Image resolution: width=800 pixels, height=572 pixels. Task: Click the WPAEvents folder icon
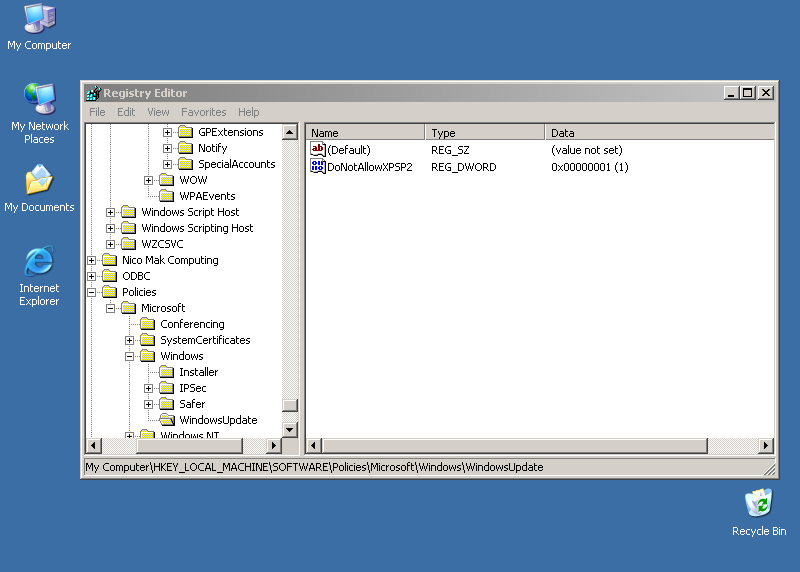coord(166,196)
